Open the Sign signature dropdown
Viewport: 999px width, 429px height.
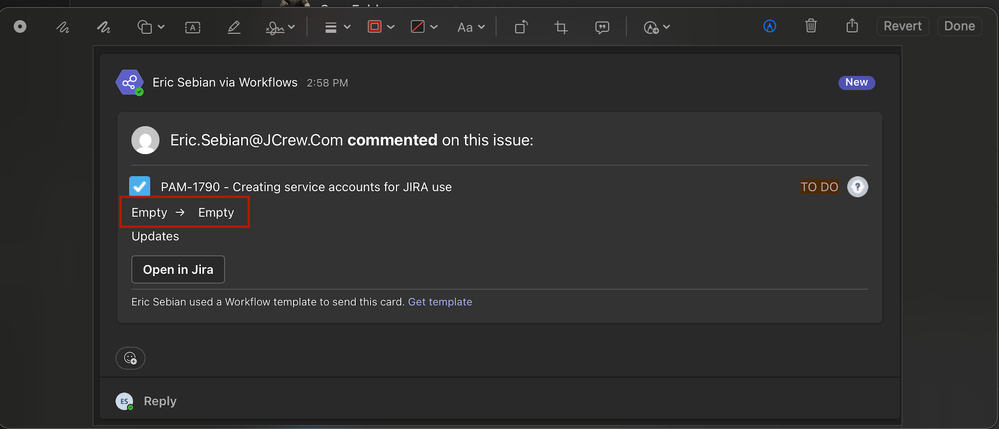pos(280,27)
